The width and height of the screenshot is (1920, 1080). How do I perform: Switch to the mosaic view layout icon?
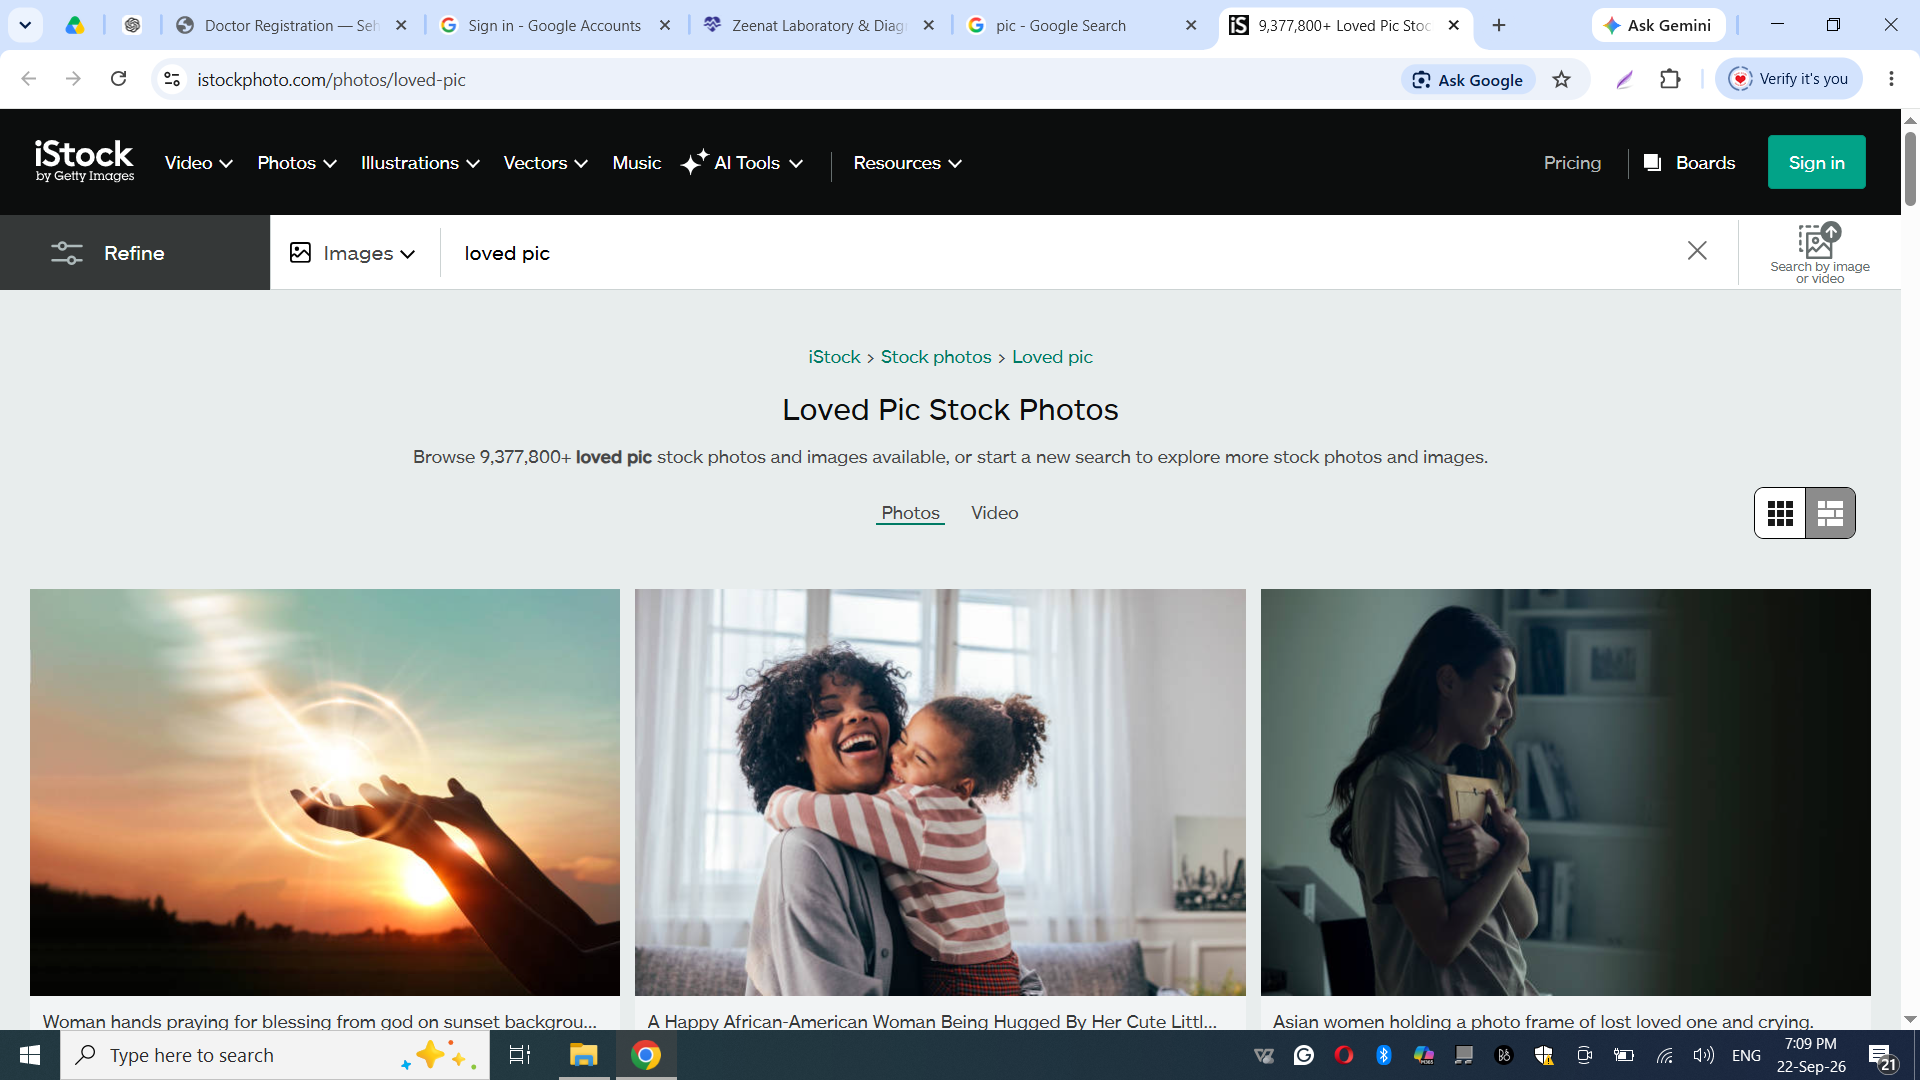click(x=1830, y=513)
